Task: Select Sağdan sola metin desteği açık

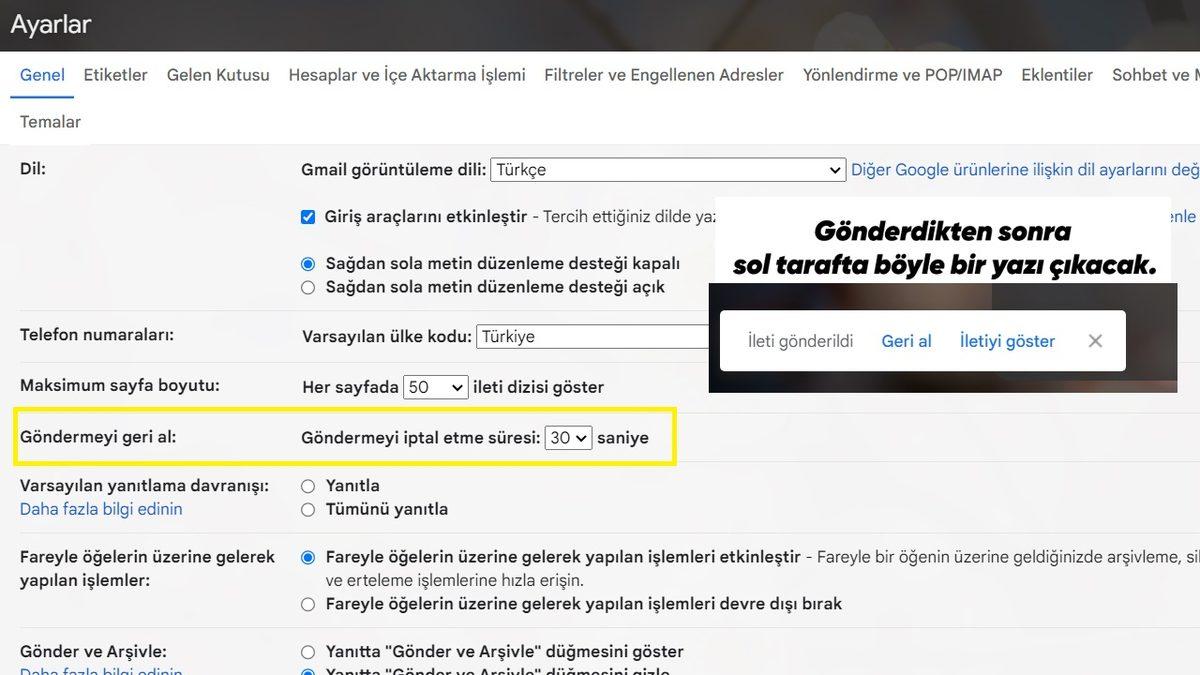Action: pyautogui.click(x=308, y=287)
